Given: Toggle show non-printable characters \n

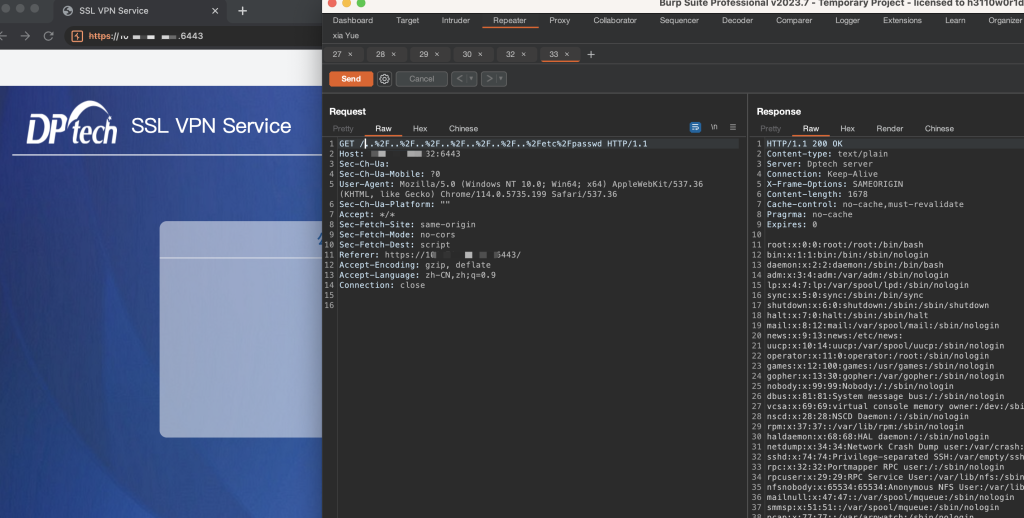Looking at the screenshot, I should click(714, 127).
